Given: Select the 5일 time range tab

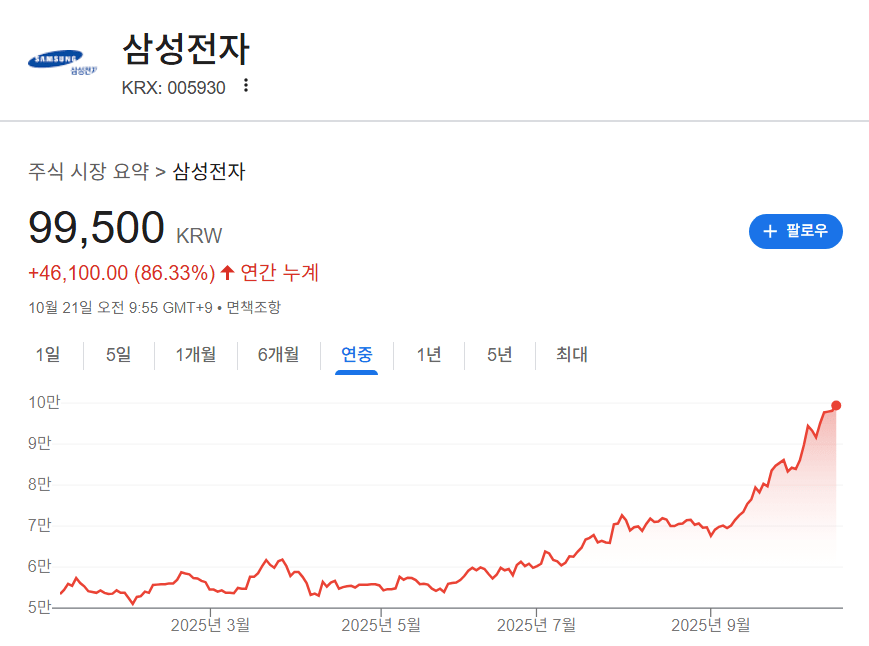Looking at the screenshot, I should [x=118, y=354].
